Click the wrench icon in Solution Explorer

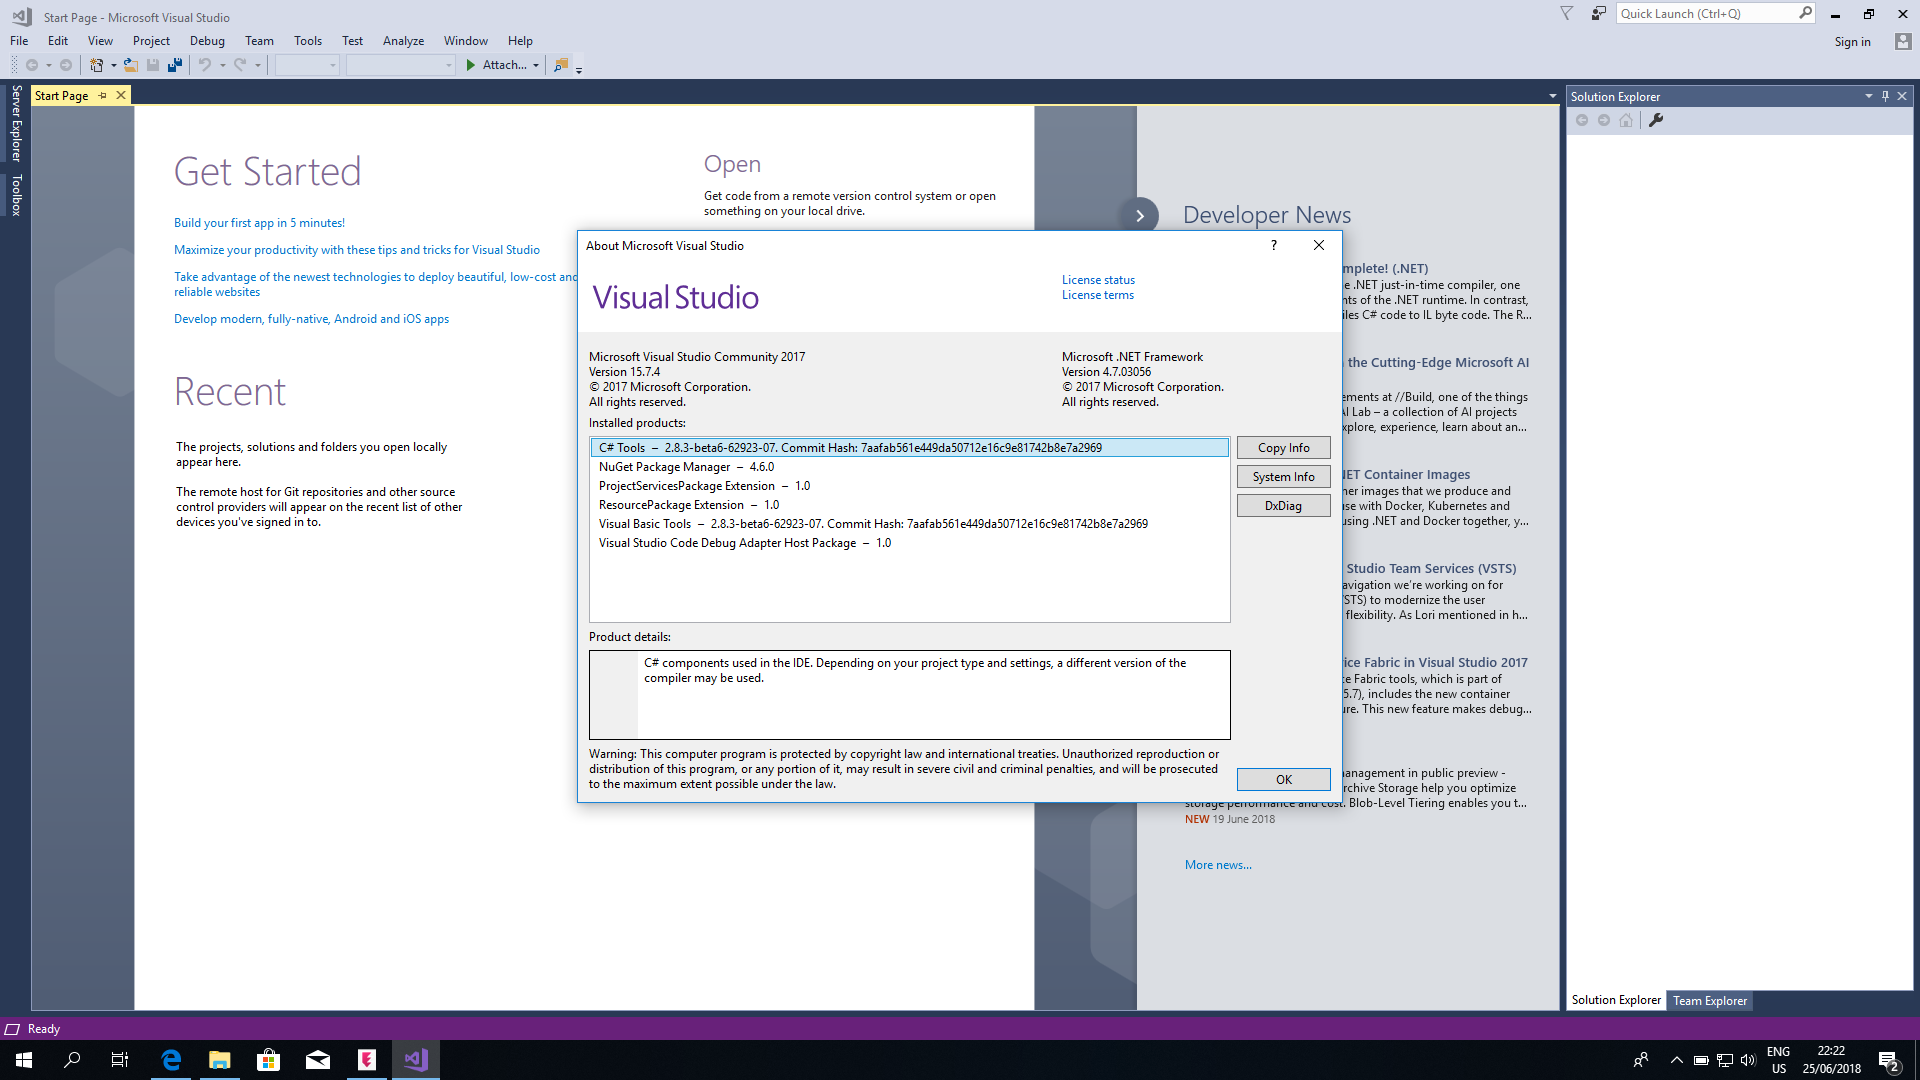(x=1657, y=120)
